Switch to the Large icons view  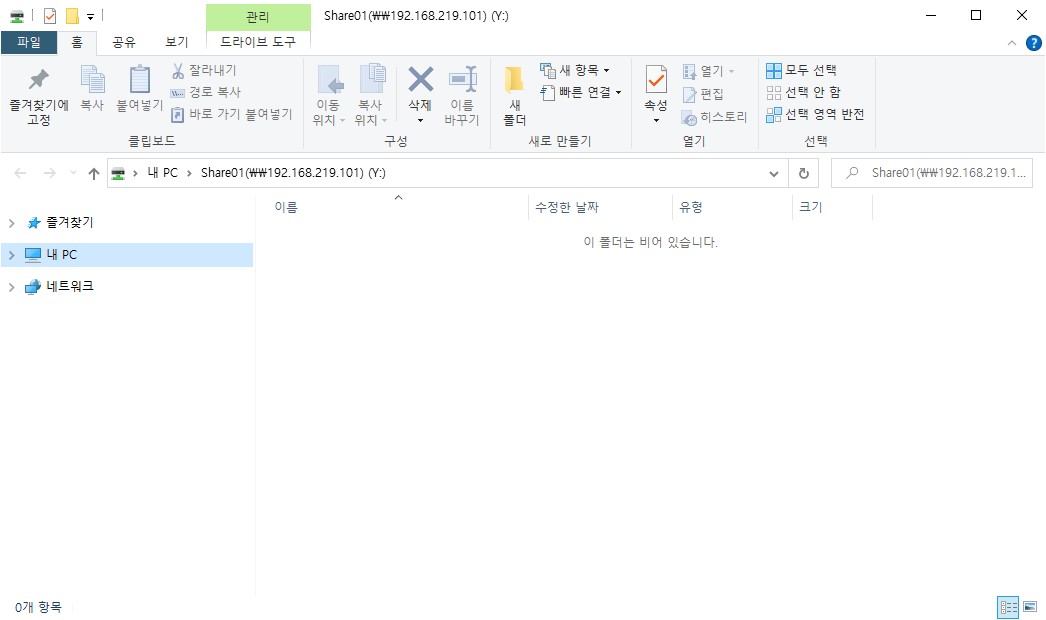[x=1030, y=607]
